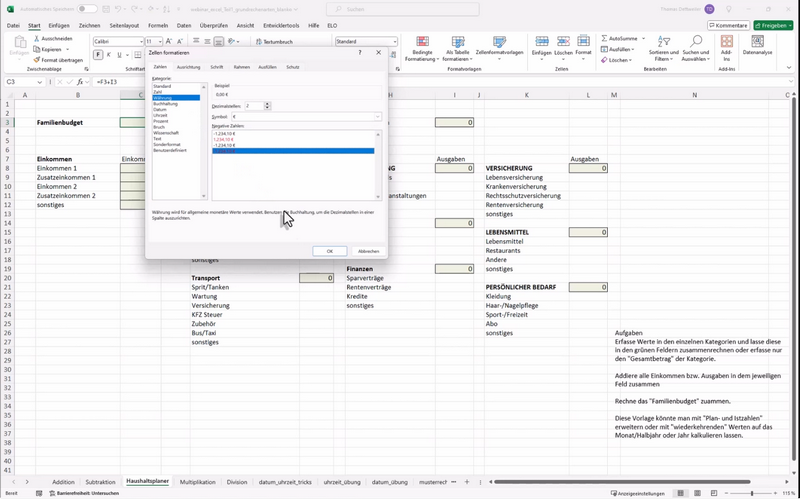Expand the Symbol currency dropdown

coord(378,117)
